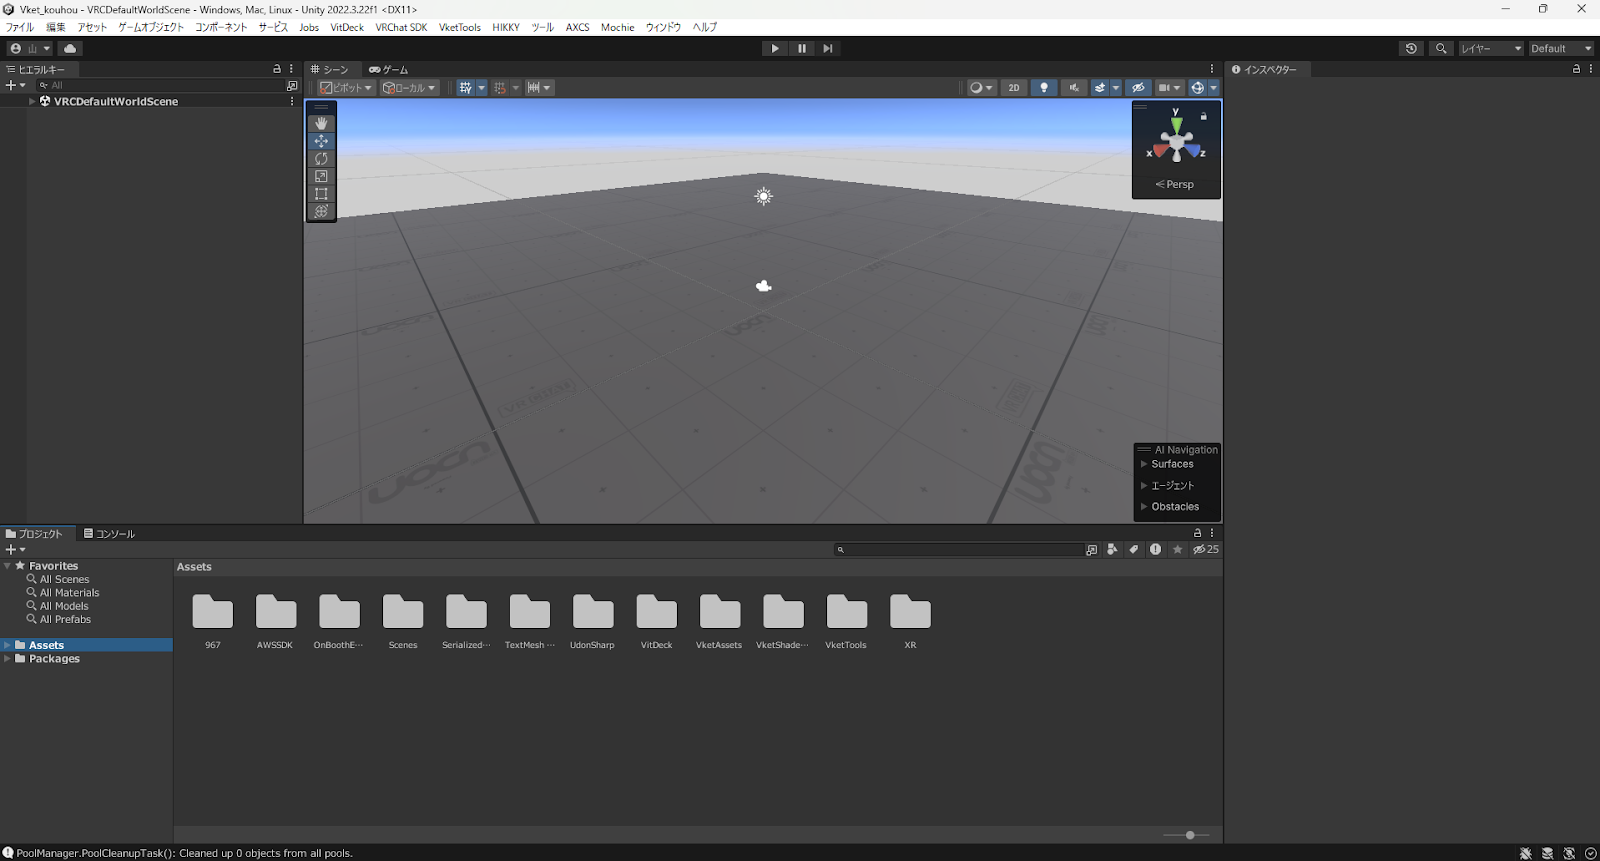Select the Rotate tool
Viewport: 1600px width, 861px height.
[321, 159]
